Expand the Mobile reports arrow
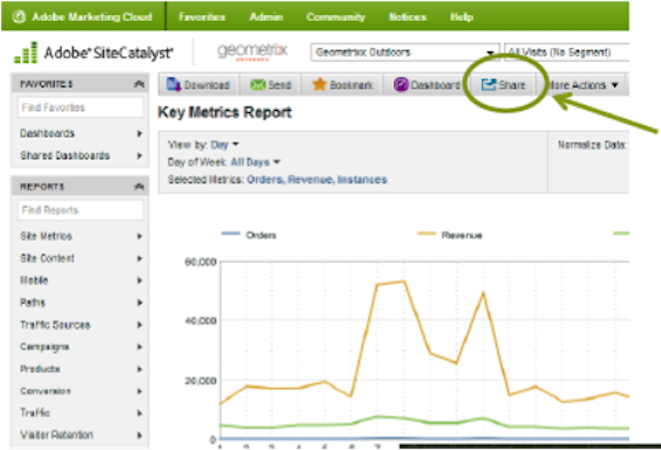661x450 pixels. [140, 280]
